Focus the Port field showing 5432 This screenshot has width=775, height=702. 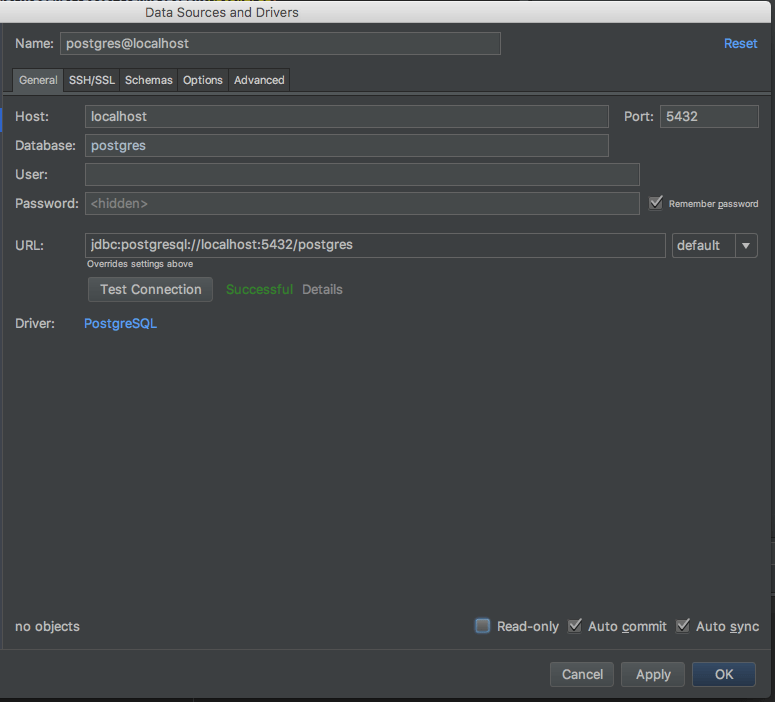(x=709, y=116)
